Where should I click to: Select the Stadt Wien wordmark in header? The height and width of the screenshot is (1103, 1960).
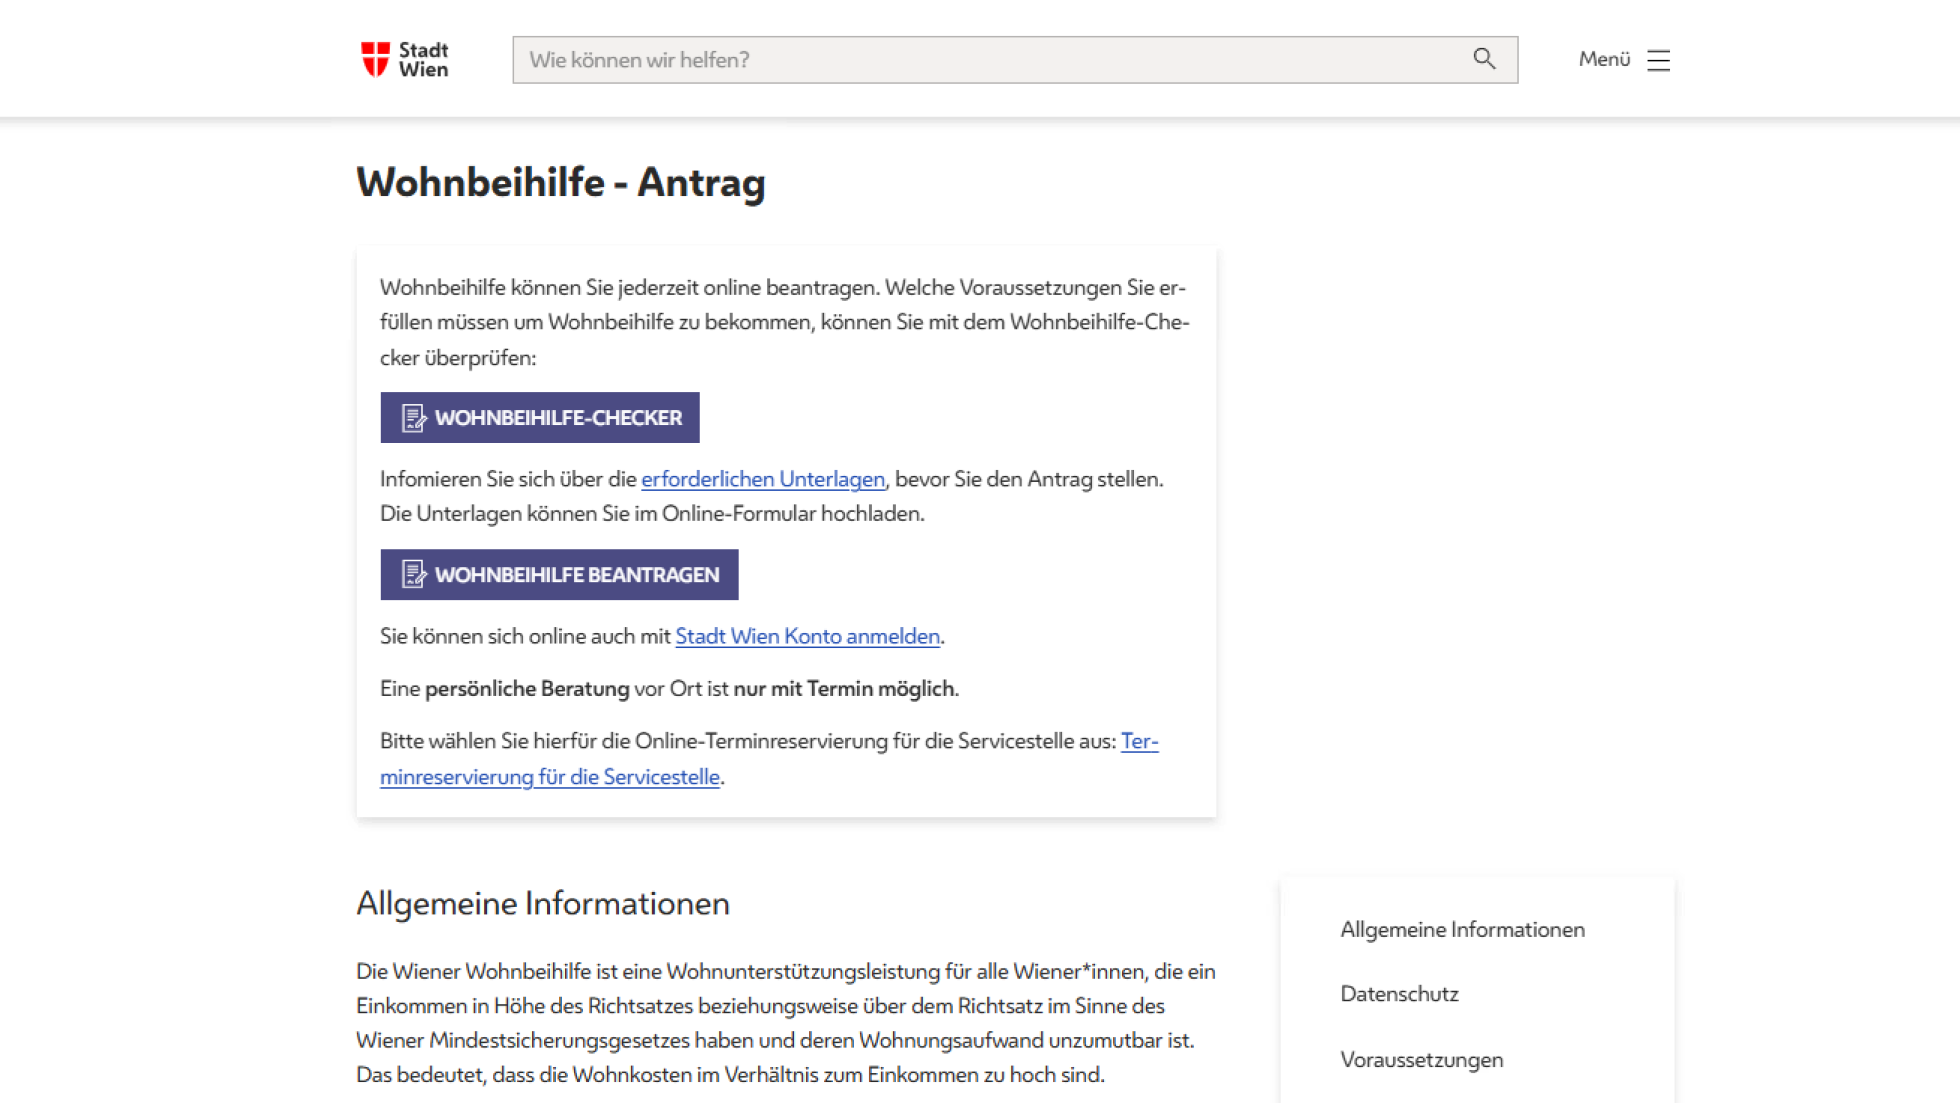[423, 59]
